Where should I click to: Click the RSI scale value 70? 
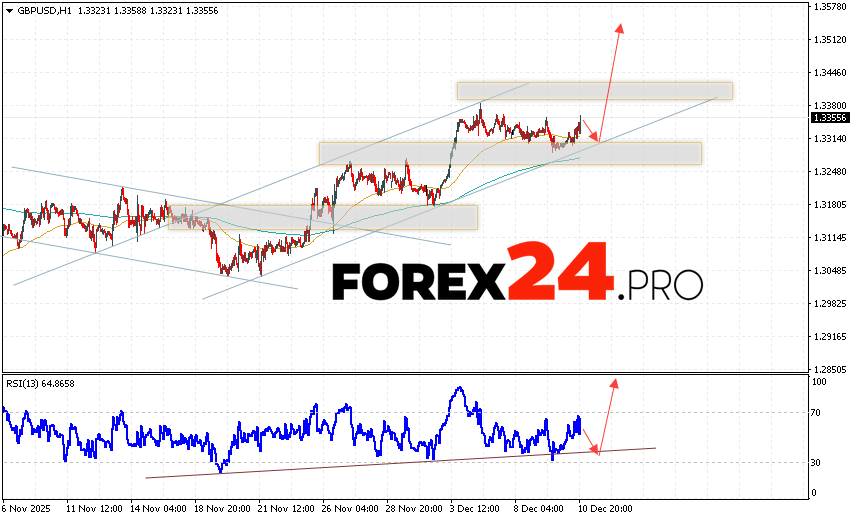(x=816, y=413)
